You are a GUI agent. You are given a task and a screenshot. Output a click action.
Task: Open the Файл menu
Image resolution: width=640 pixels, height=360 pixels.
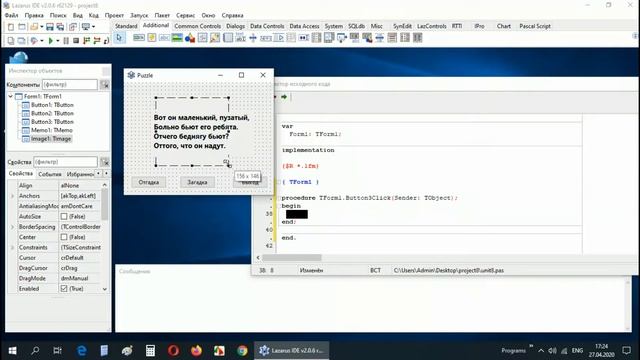click(11, 15)
